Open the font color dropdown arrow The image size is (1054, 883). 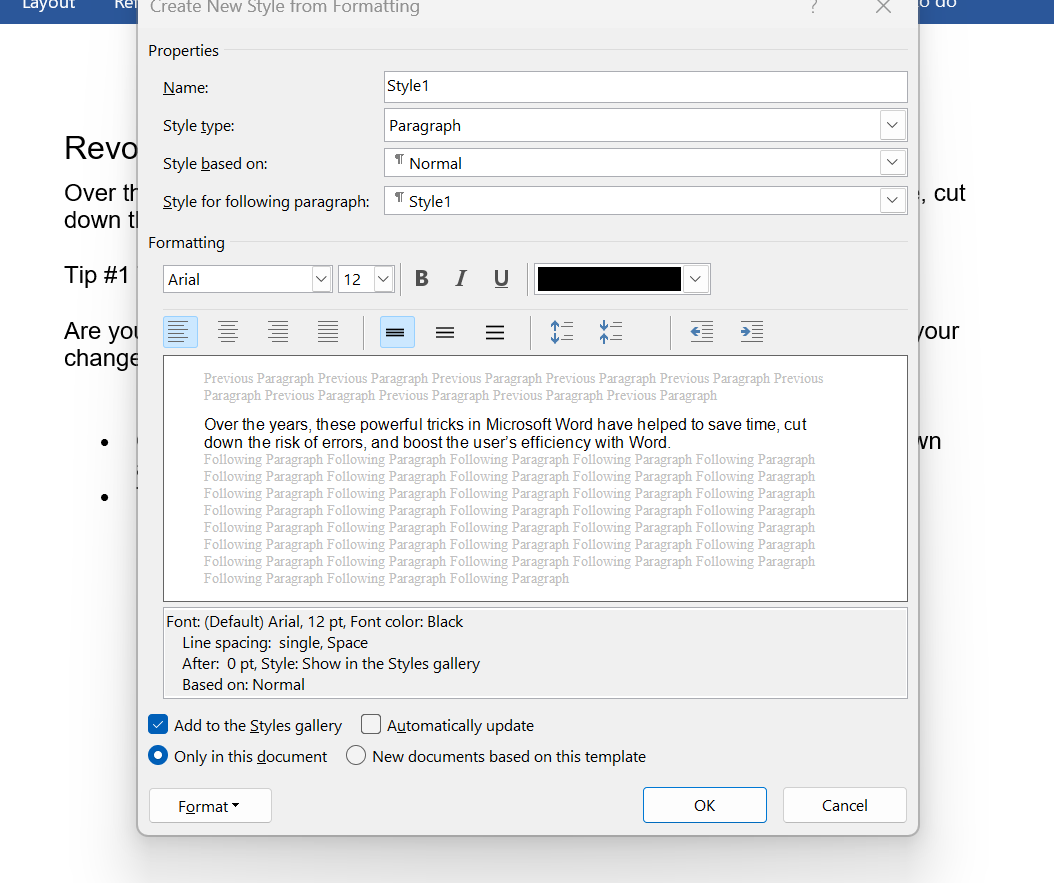(x=696, y=279)
